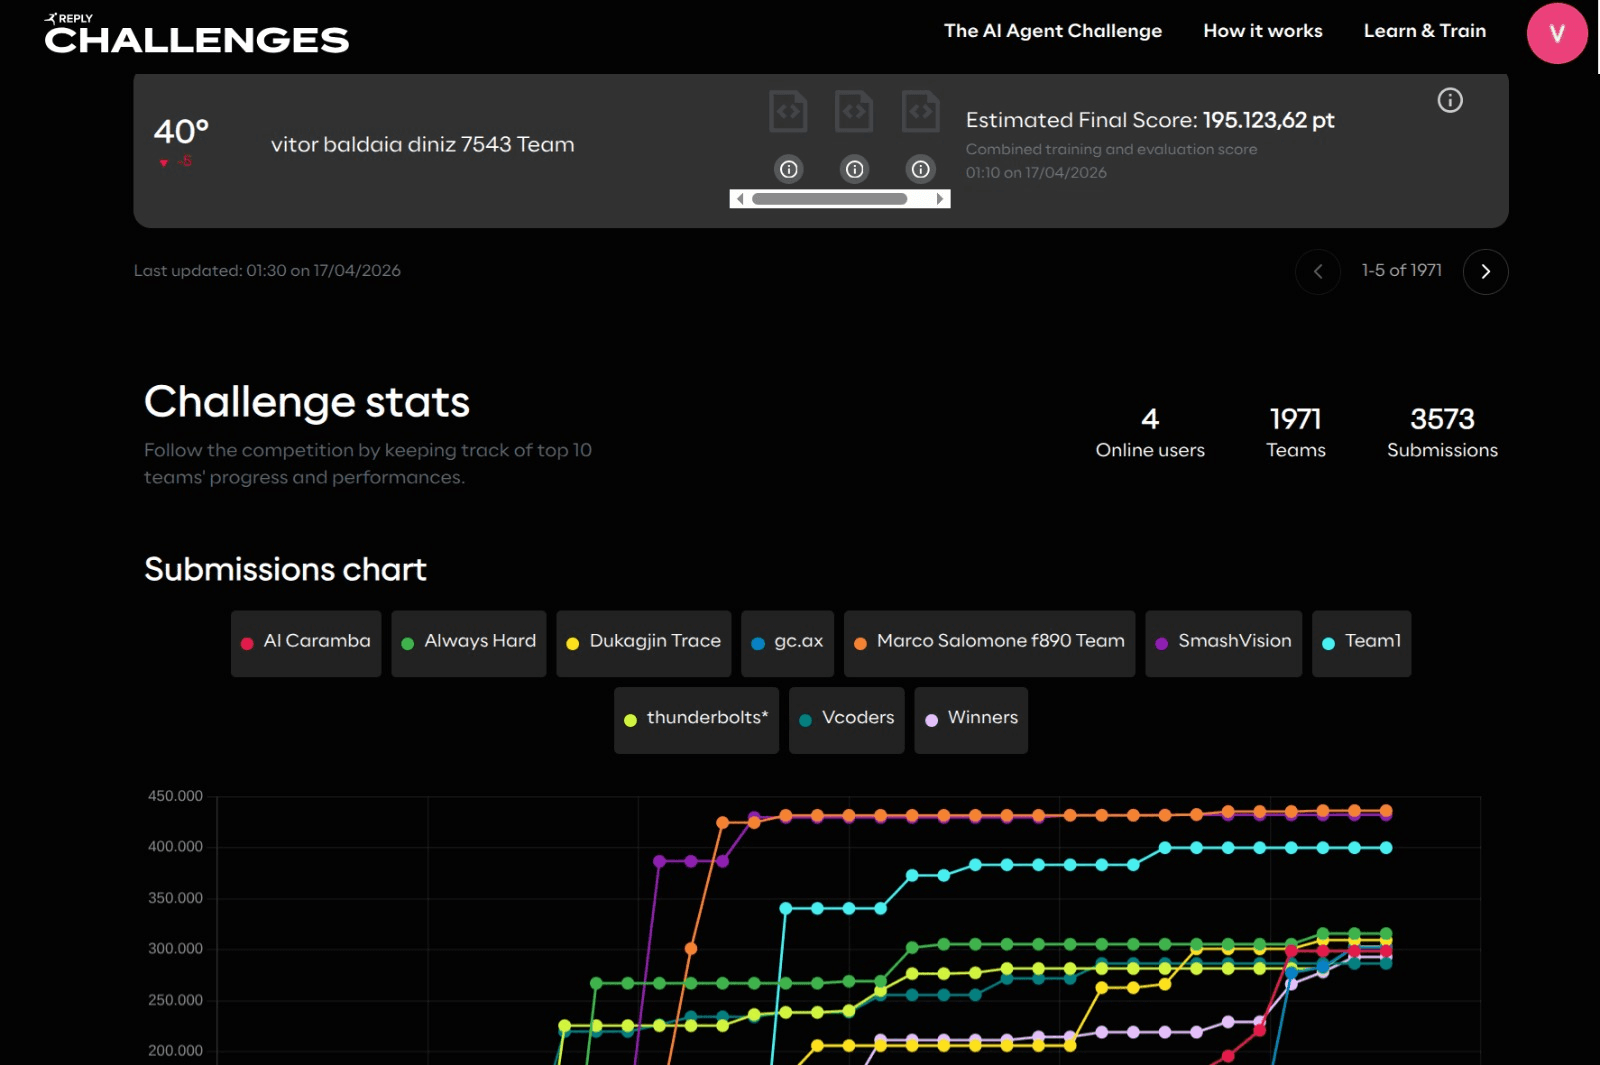
Task: Click the horizontal scrollbar thumb under file icons
Action: click(x=830, y=199)
